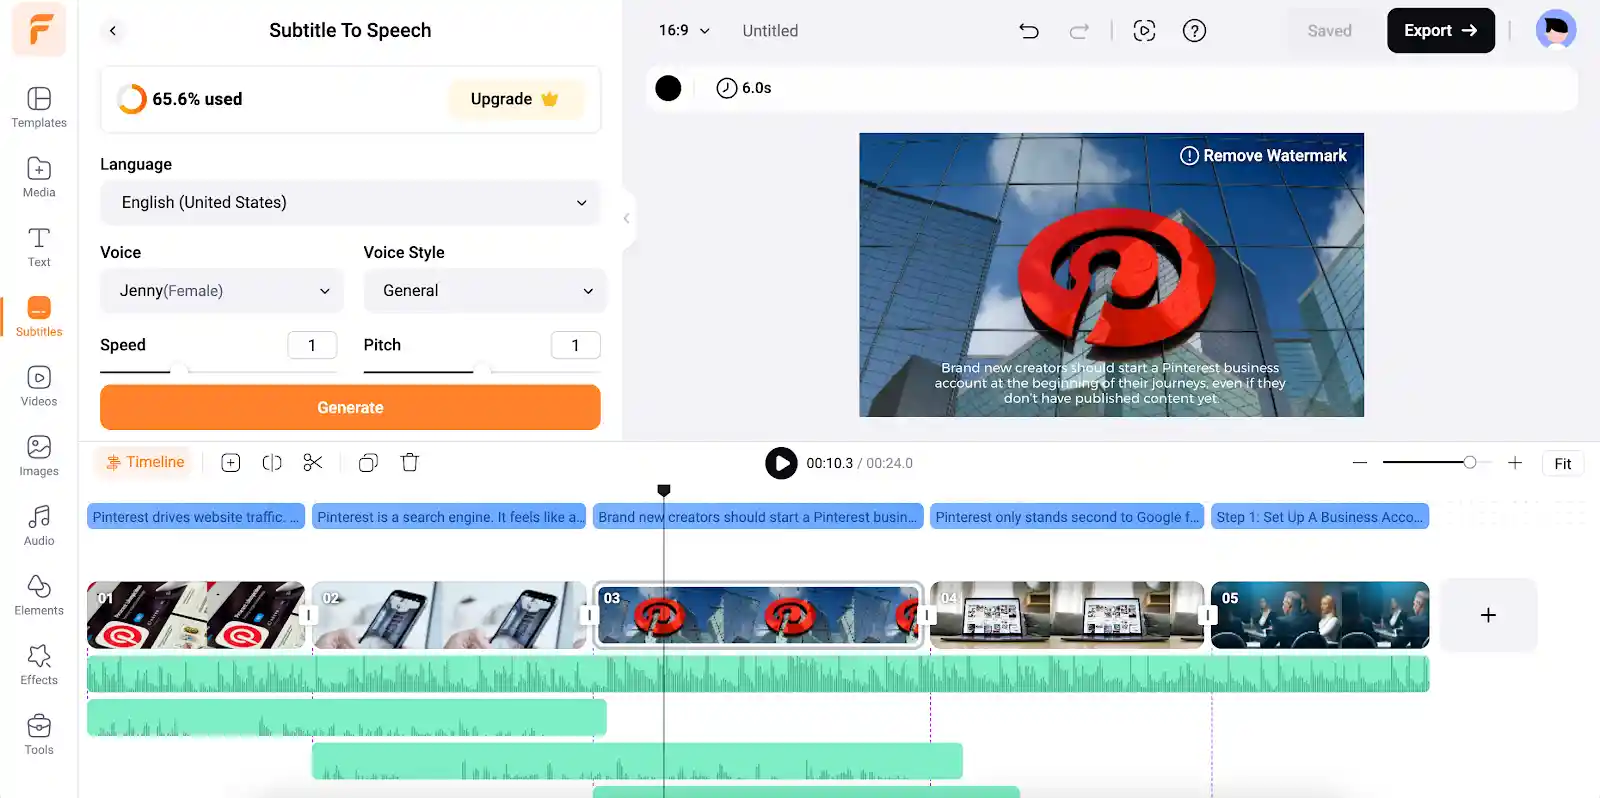Change the 16:9 aspect ratio dropdown
The height and width of the screenshot is (798, 1600).
point(684,31)
